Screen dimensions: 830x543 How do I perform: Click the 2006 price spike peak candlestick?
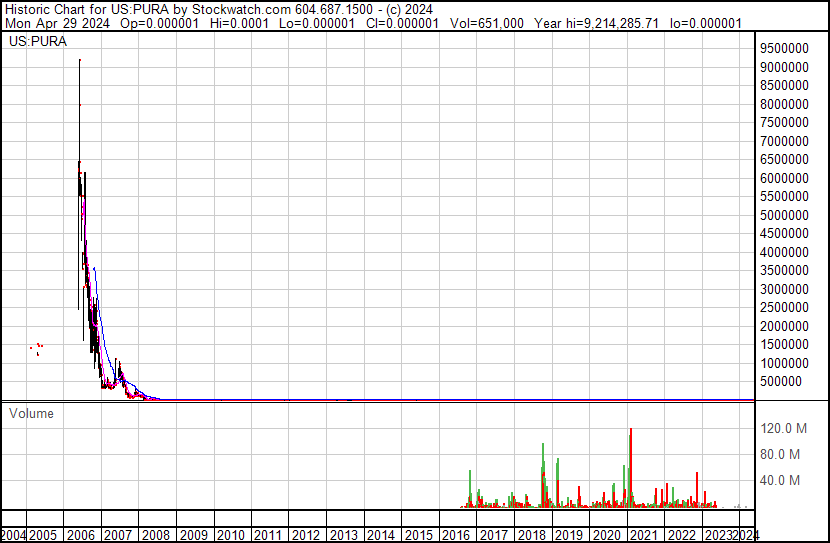tap(79, 111)
